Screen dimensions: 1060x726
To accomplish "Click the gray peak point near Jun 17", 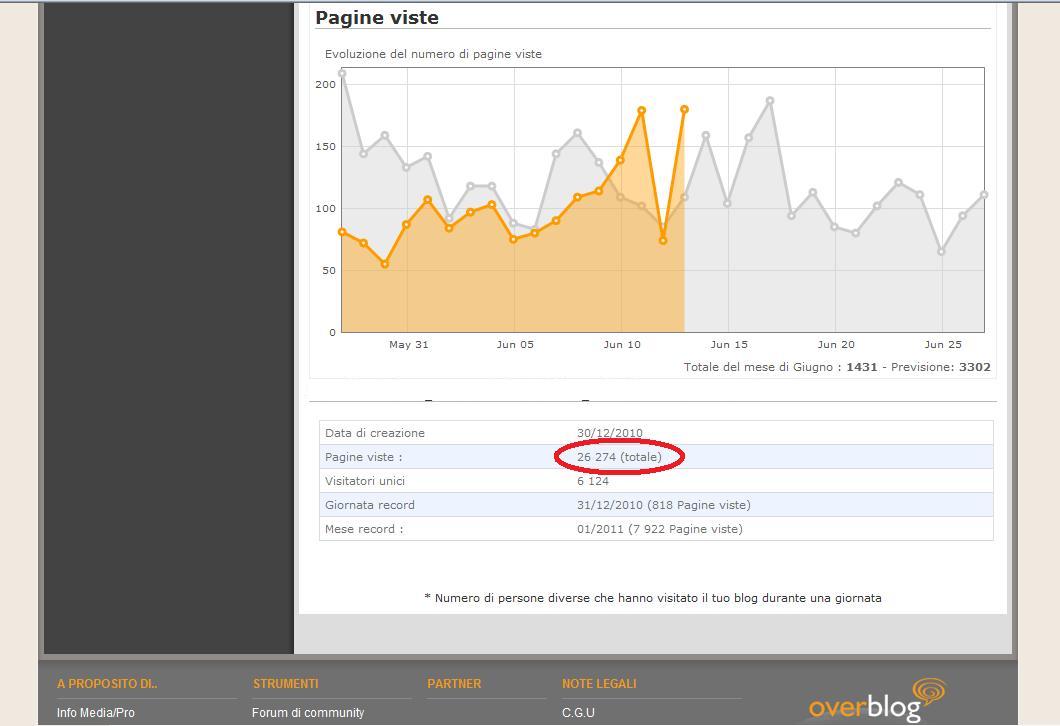I will [x=770, y=100].
